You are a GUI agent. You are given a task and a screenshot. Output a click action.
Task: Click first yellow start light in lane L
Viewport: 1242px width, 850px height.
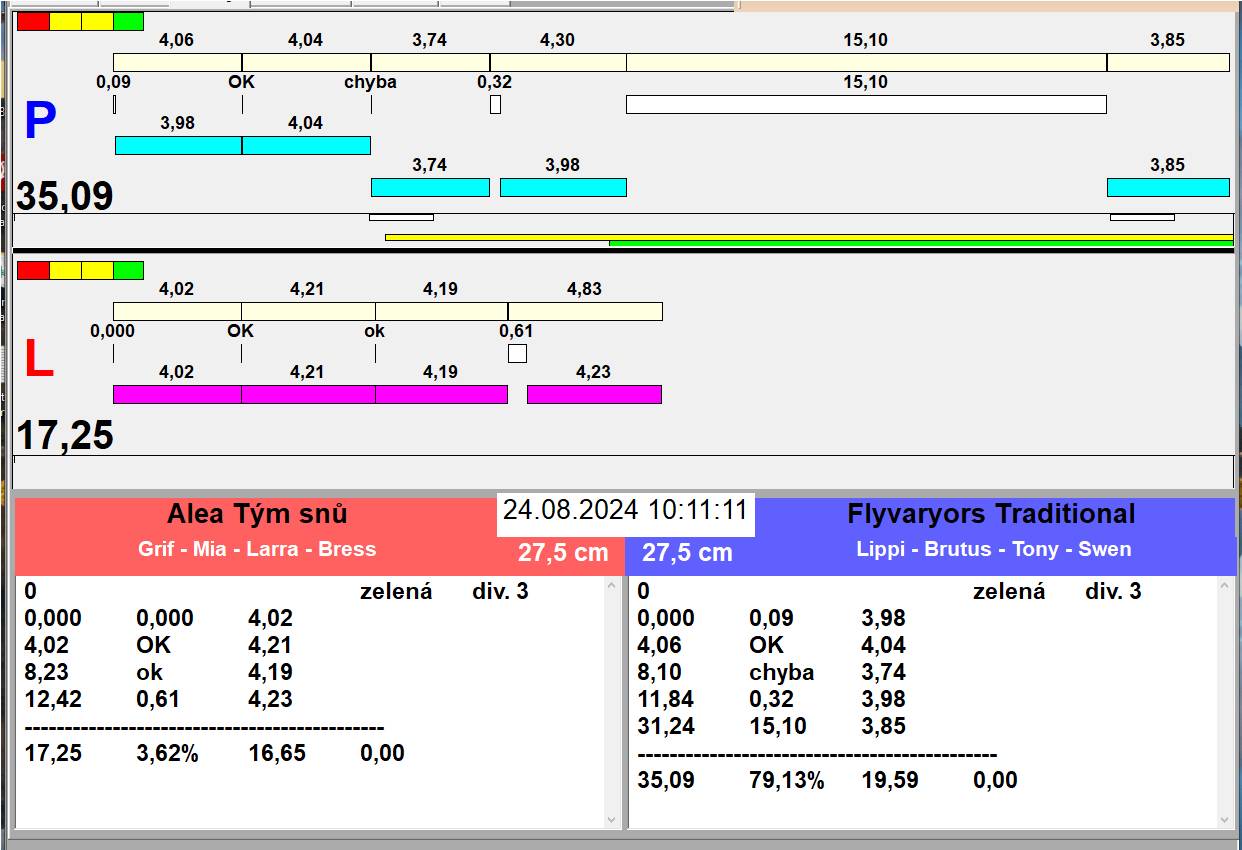65,270
